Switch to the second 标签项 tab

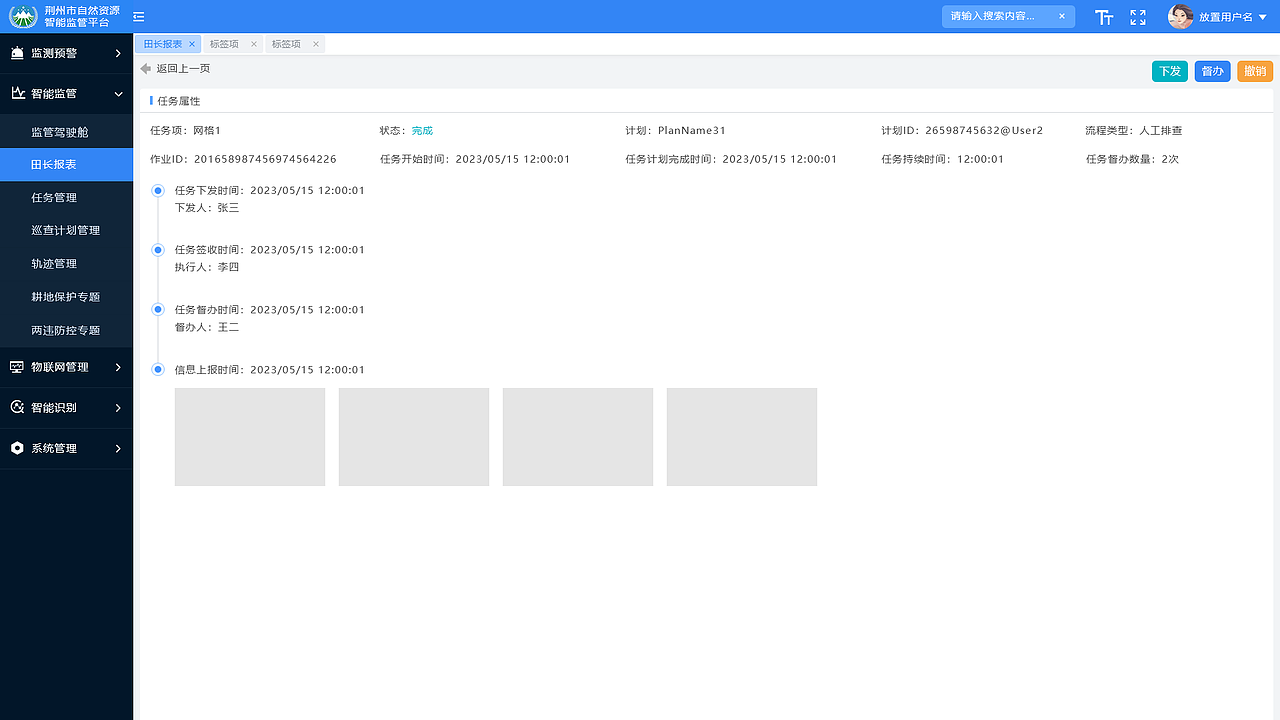point(294,44)
